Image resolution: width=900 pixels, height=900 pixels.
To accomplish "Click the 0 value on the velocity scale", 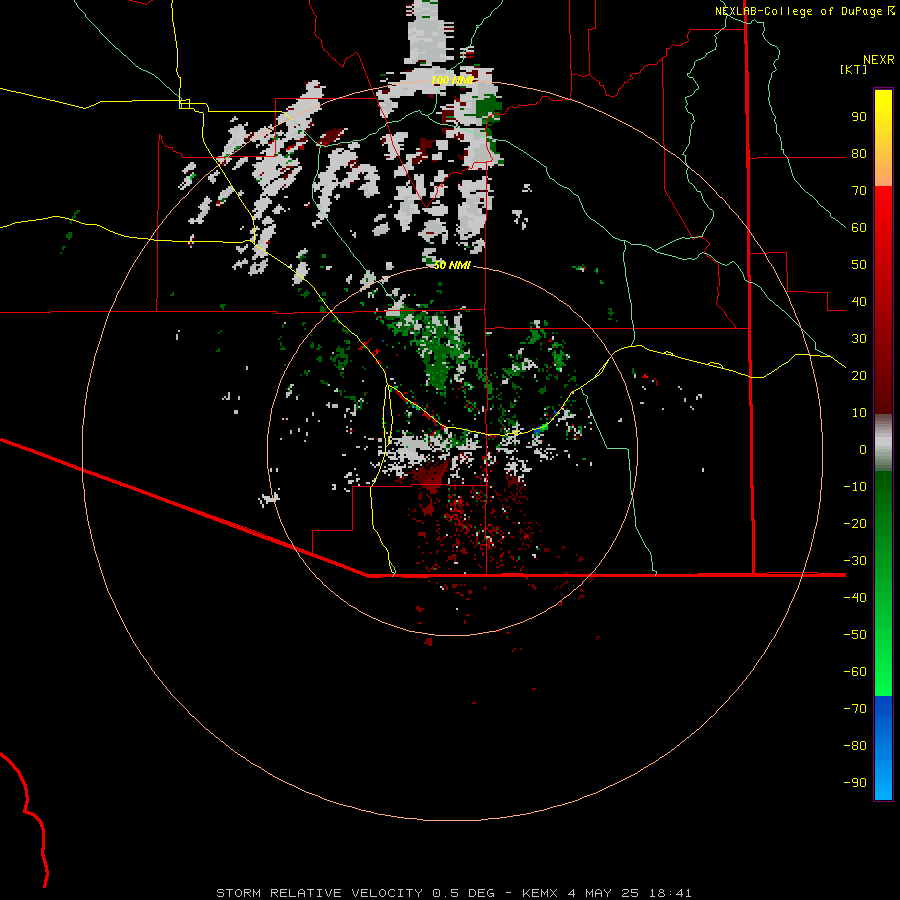I will tap(863, 449).
